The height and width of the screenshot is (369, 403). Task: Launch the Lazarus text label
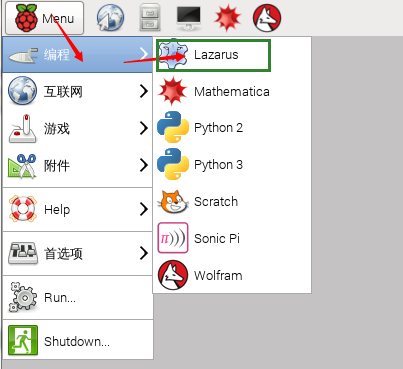click(216, 55)
